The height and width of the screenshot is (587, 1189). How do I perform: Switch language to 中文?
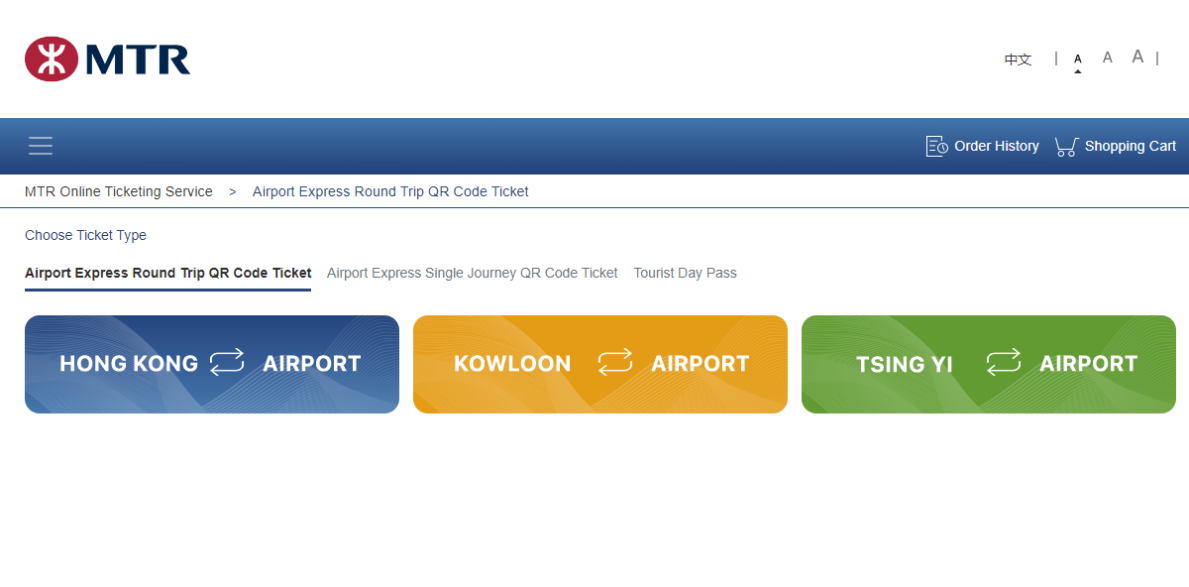pyautogui.click(x=1018, y=60)
